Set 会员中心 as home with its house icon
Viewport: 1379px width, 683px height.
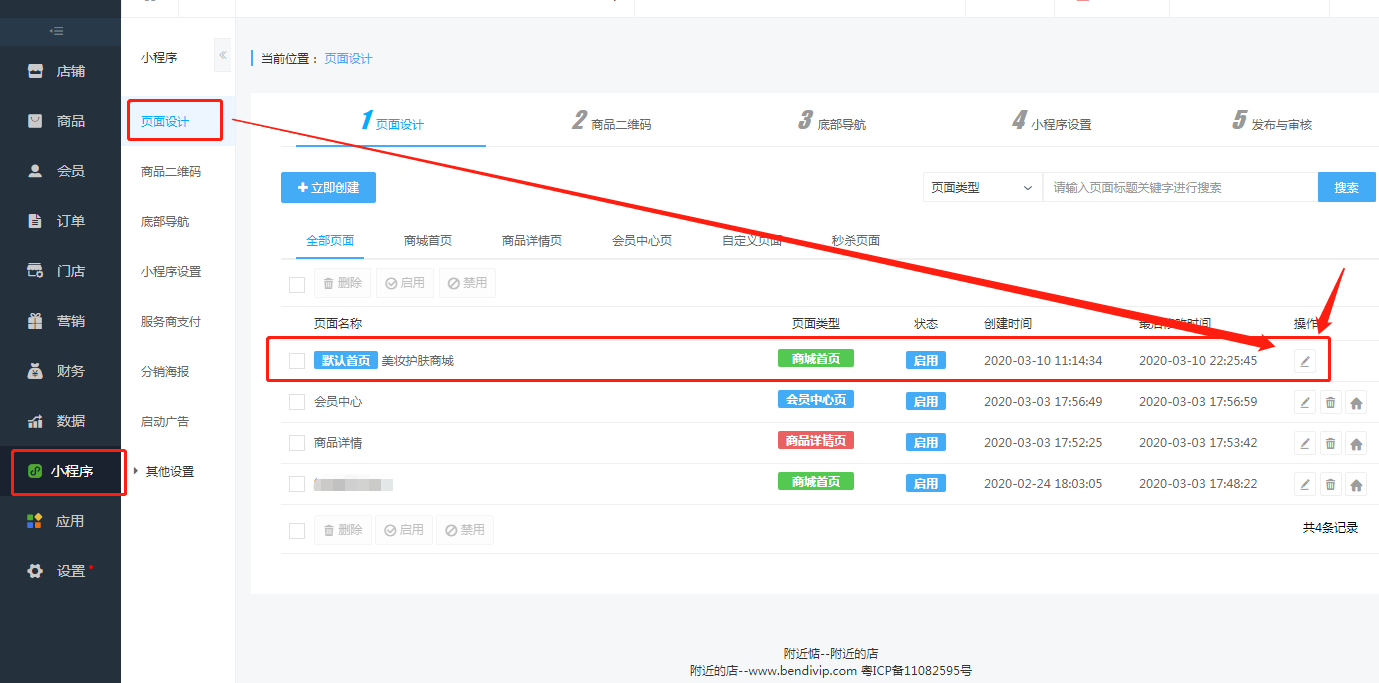click(x=1356, y=402)
